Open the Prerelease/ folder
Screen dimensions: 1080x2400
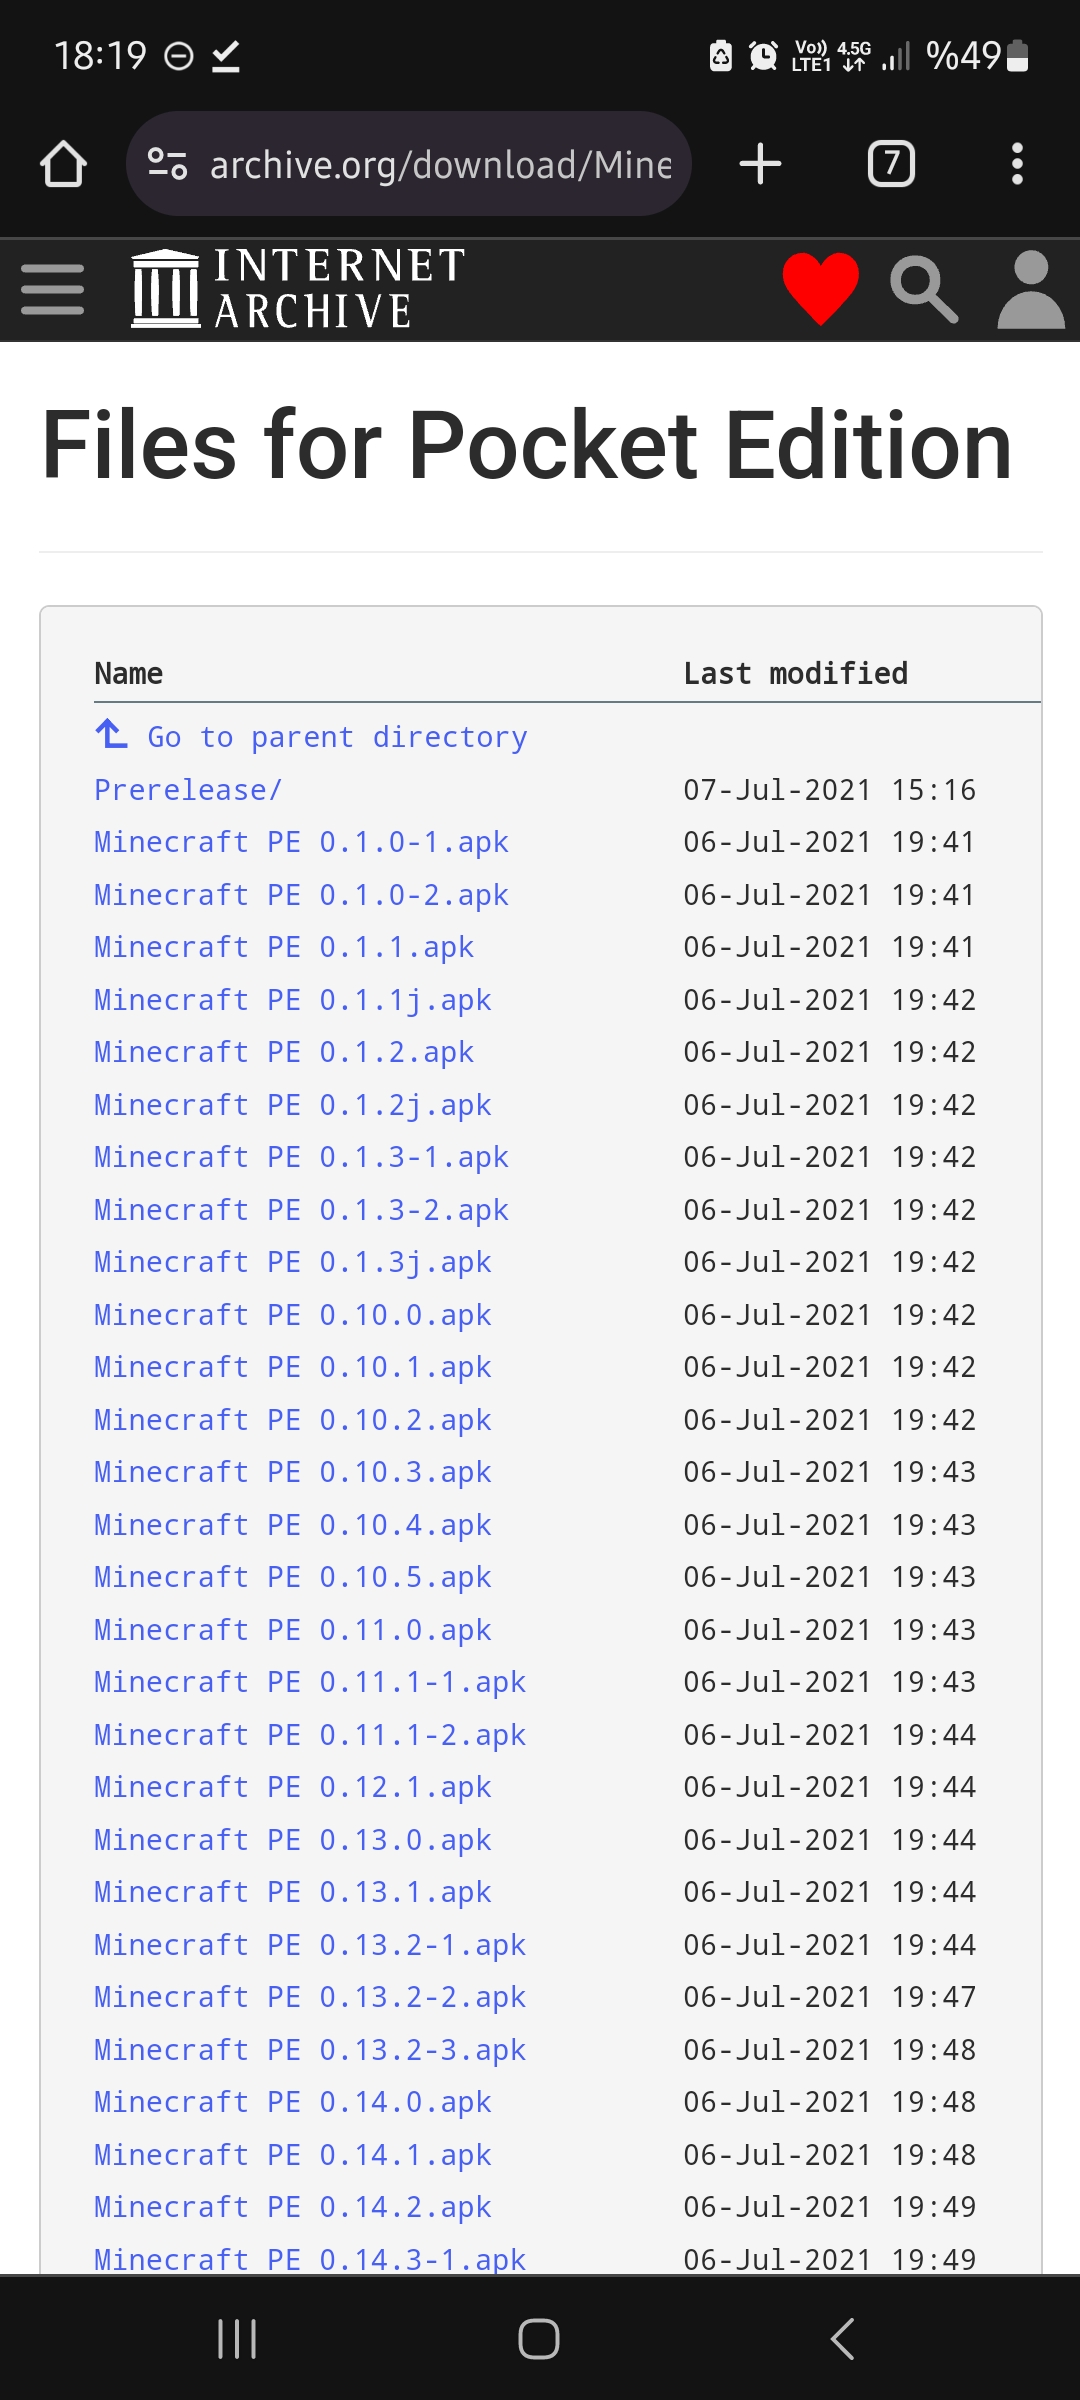coord(188,790)
